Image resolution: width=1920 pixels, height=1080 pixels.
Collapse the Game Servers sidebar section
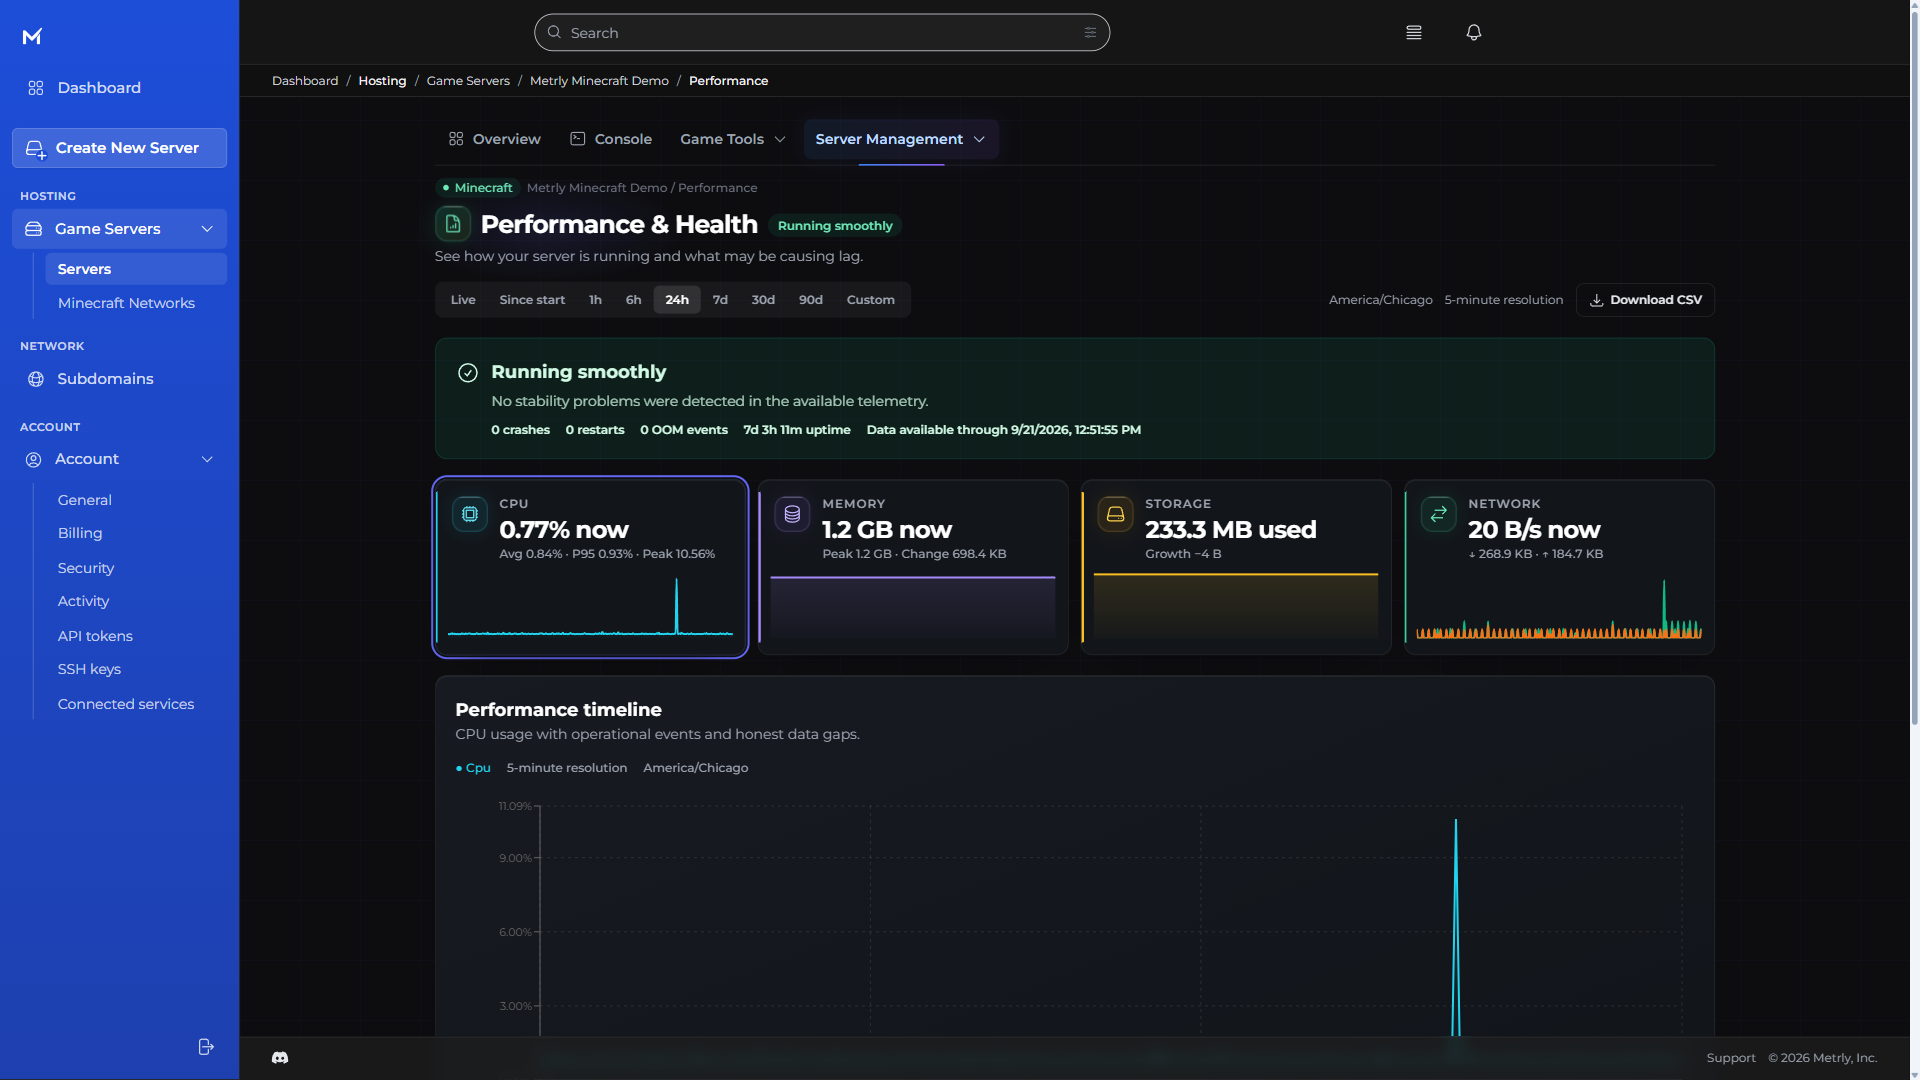tap(207, 229)
